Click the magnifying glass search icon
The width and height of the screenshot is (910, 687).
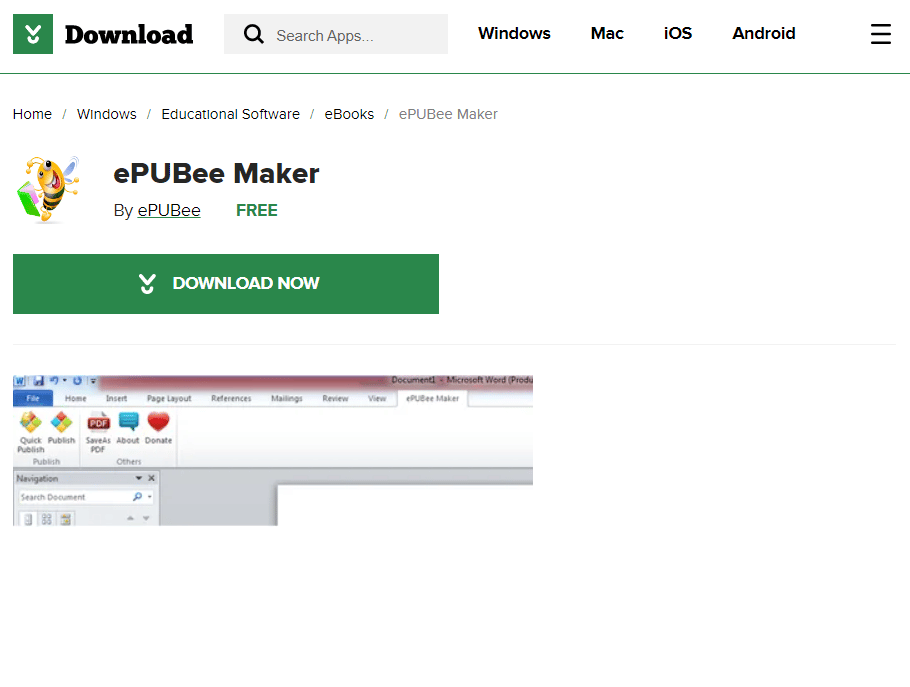tap(254, 34)
